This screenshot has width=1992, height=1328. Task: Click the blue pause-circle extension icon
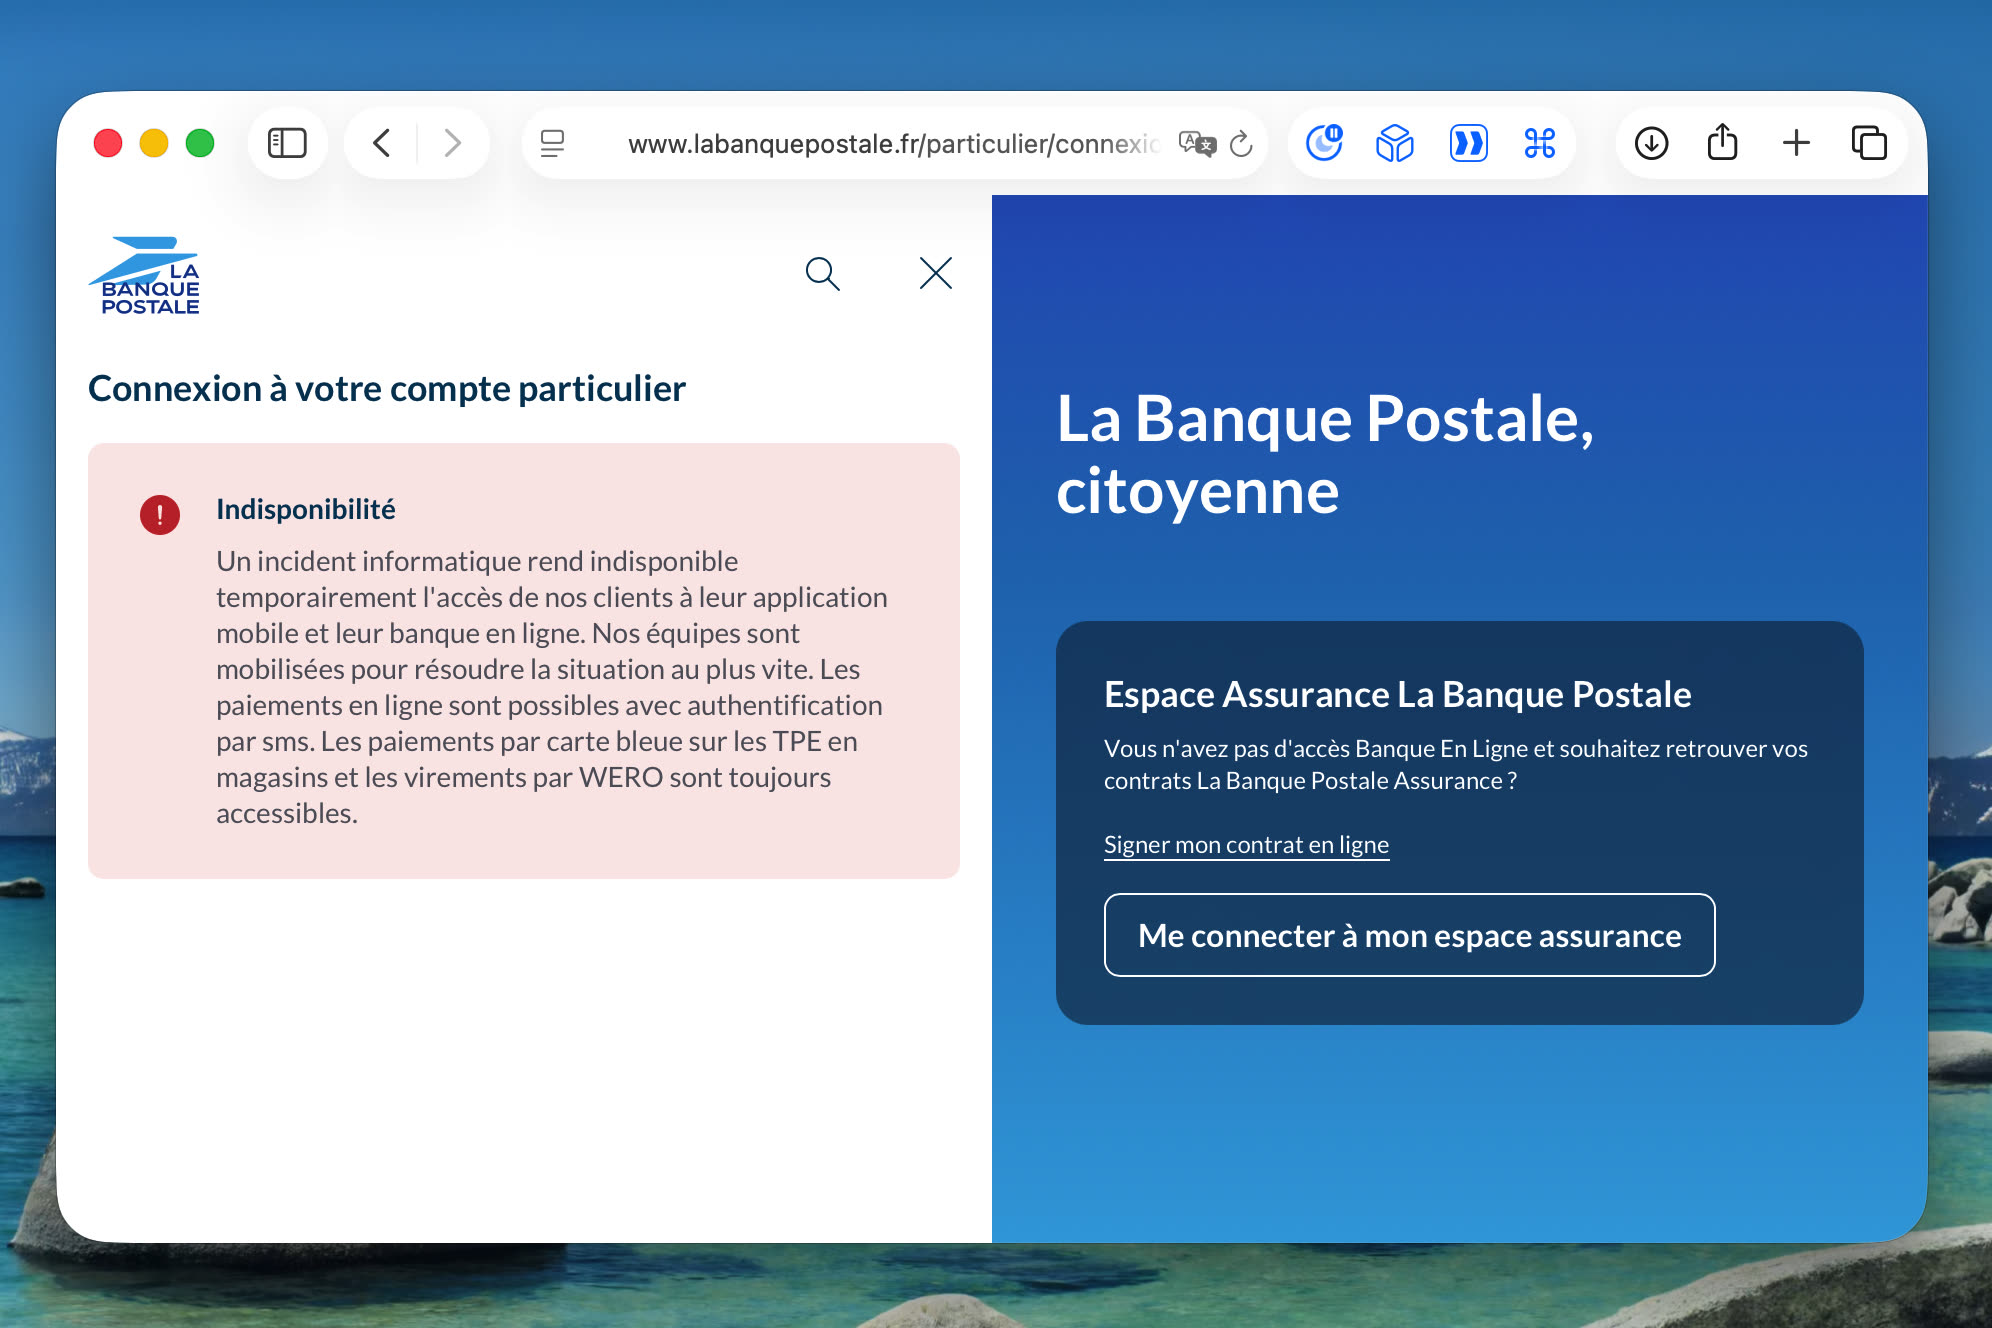[x=1323, y=143]
